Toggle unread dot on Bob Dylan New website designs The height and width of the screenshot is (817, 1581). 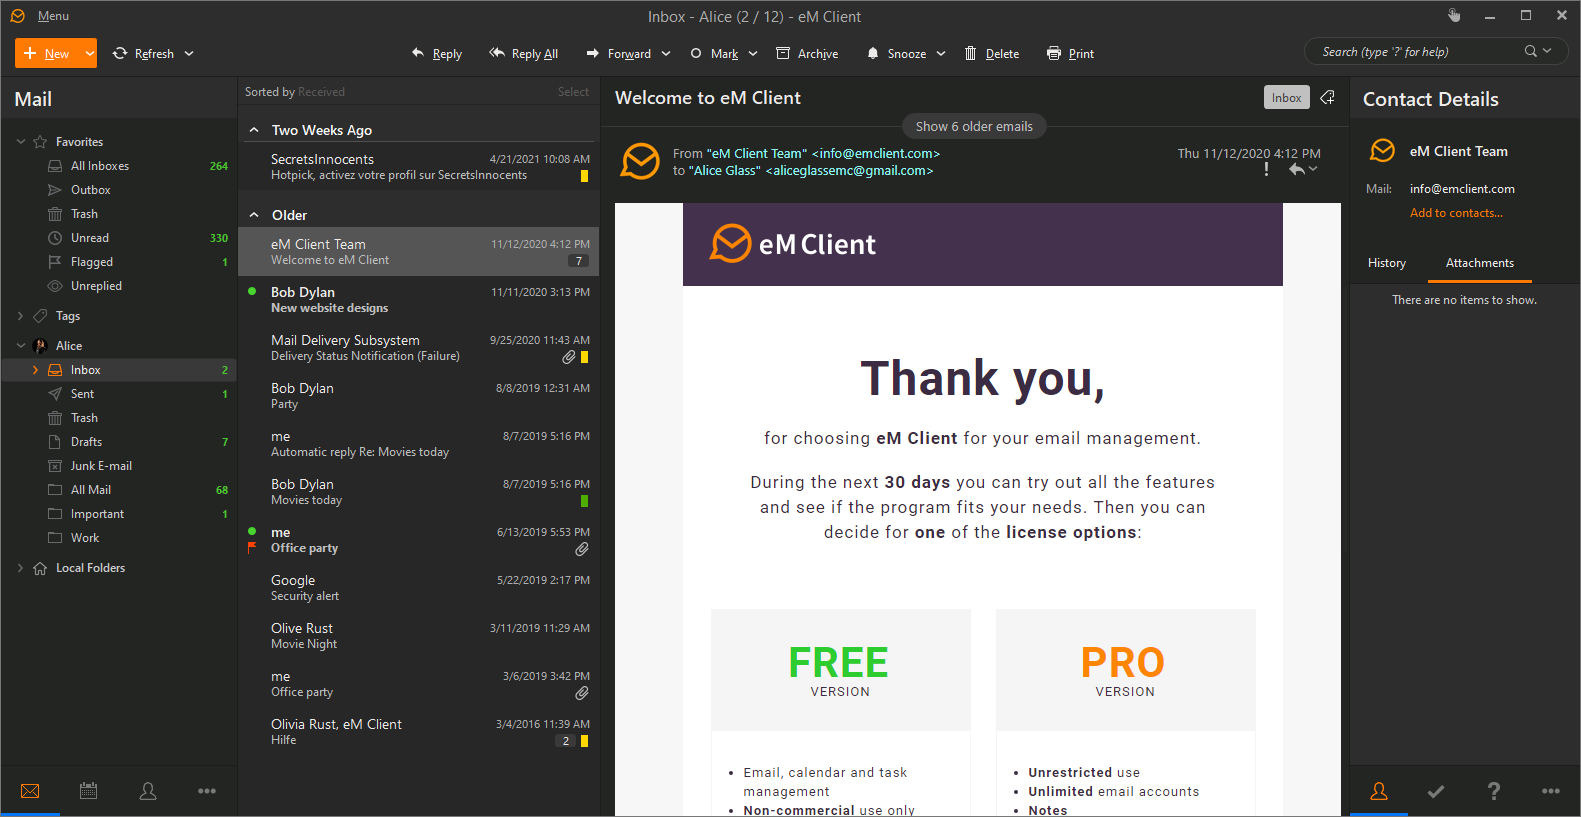click(x=252, y=291)
